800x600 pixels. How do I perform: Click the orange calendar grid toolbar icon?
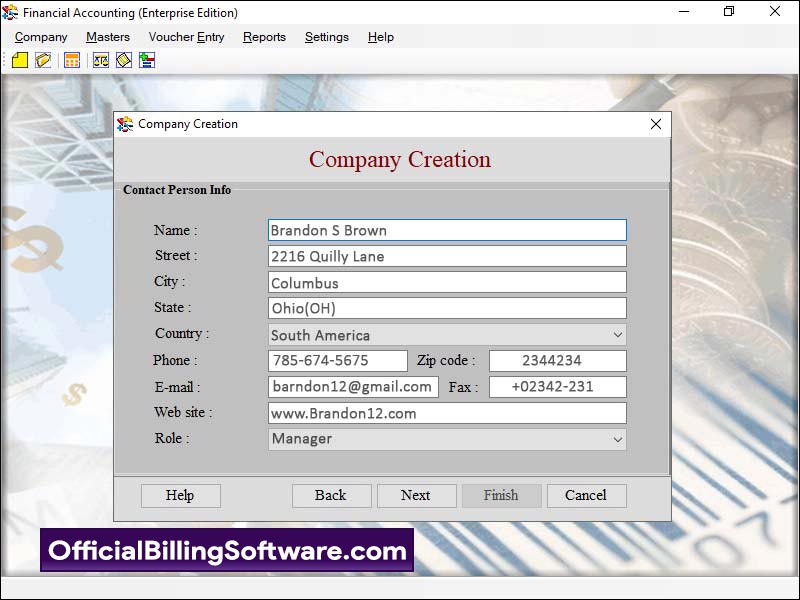pyautogui.click(x=72, y=61)
